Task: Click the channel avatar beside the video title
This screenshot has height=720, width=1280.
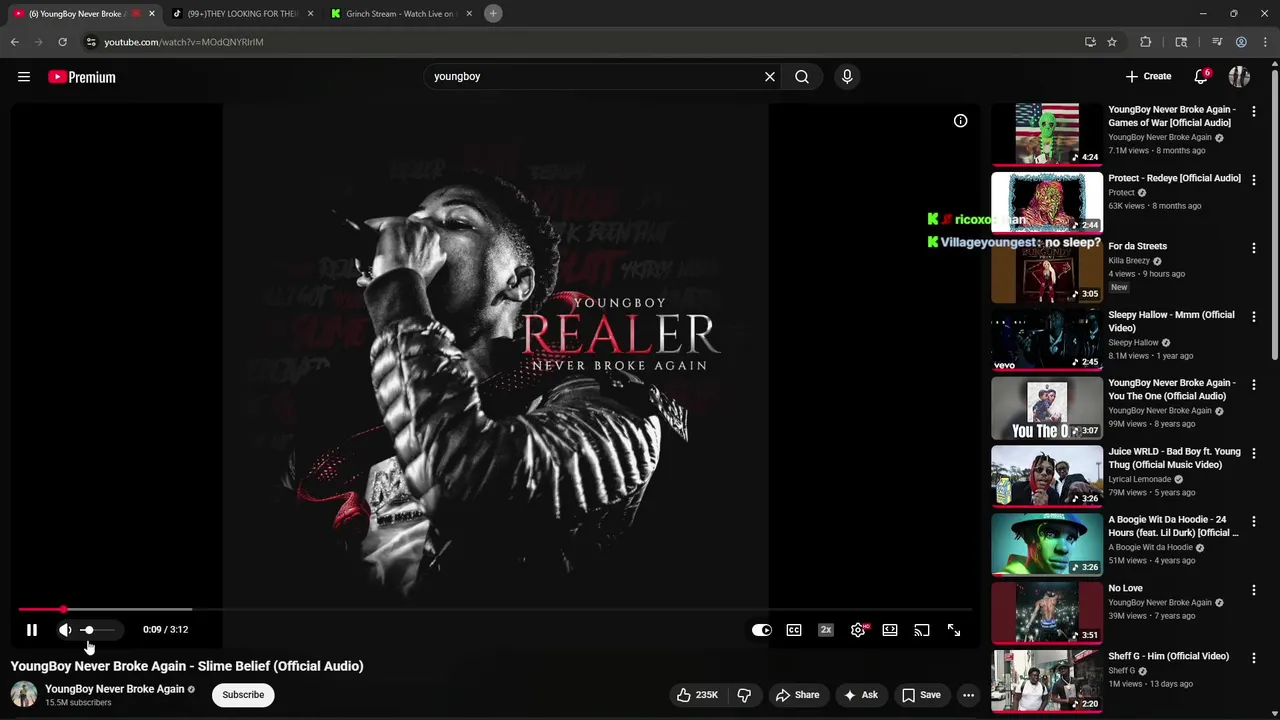Action: pyautogui.click(x=24, y=694)
